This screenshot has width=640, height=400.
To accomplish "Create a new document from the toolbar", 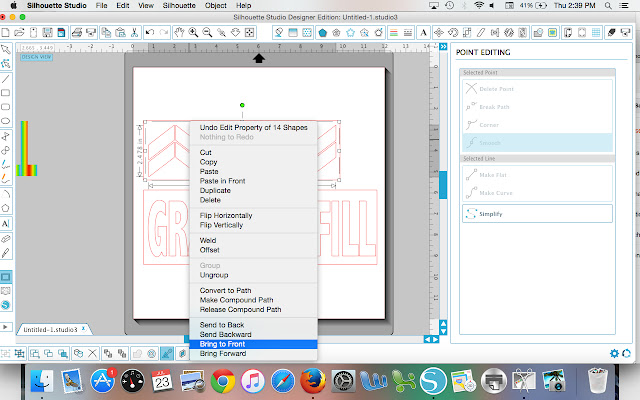I will coord(6,33).
